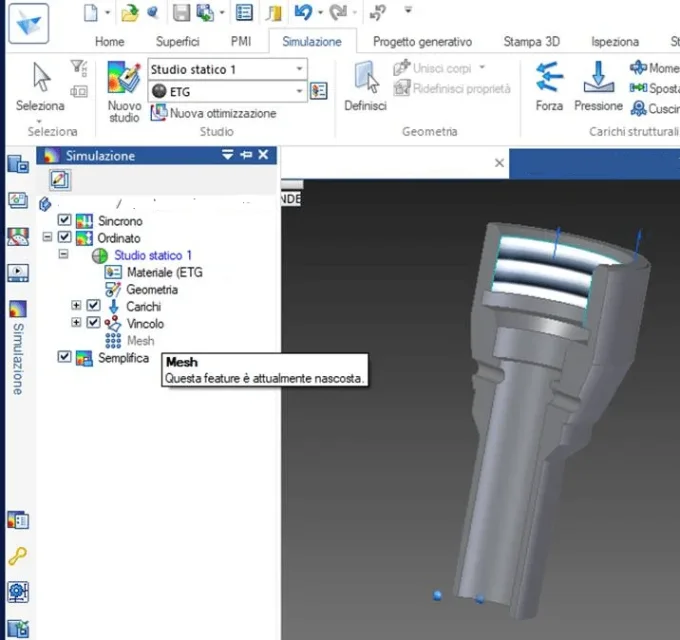680x640 pixels.
Task: Click Nuova ottimizzazione button
Action: (213, 113)
